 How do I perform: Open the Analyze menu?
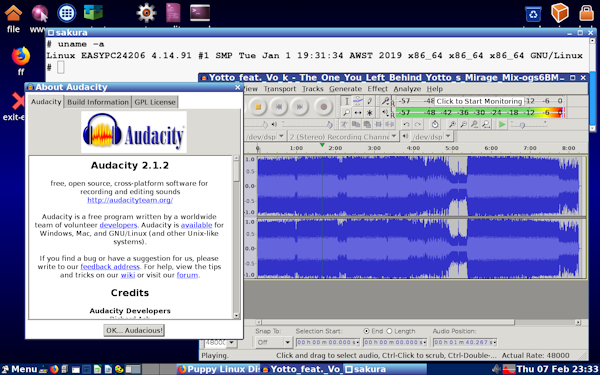click(407, 89)
